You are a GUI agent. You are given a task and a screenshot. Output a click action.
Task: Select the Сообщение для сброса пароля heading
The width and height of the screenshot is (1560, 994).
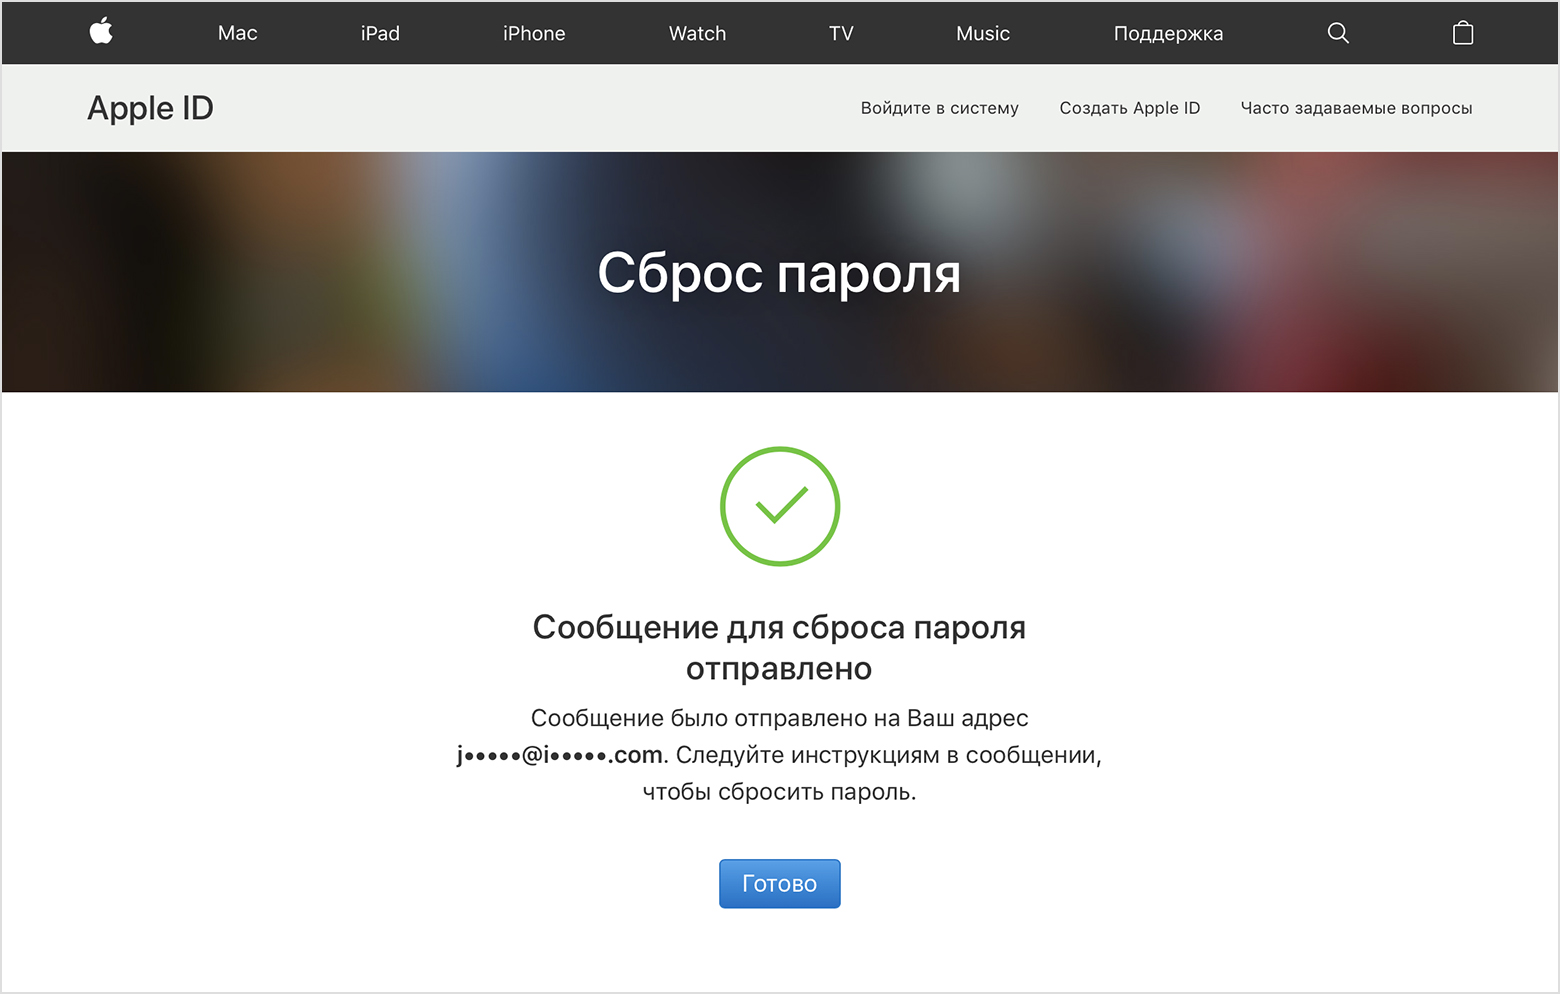point(779,648)
